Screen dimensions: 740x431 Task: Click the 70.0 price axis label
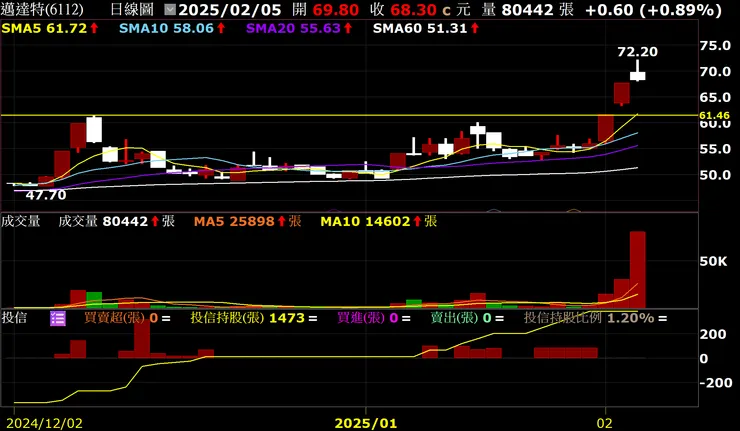[x=715, y=72]
